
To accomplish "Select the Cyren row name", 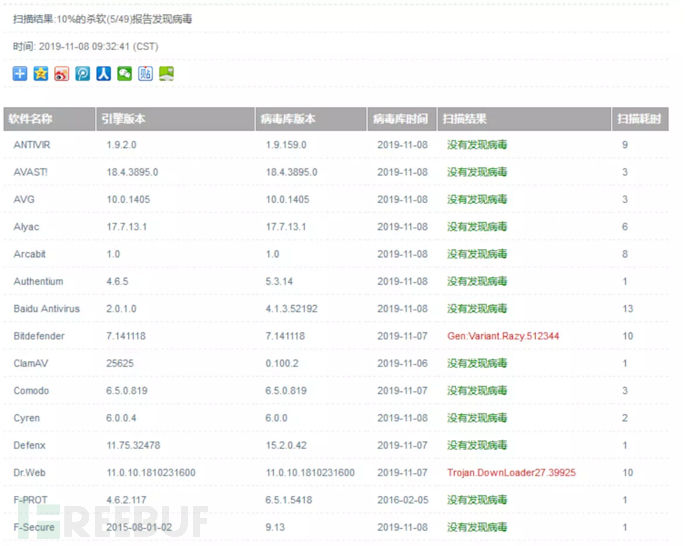I will [26, 418].
